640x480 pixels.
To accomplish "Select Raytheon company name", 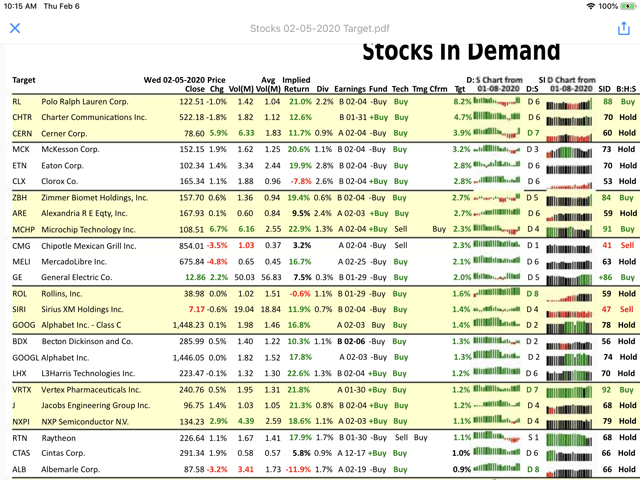I will pos(58,438).
